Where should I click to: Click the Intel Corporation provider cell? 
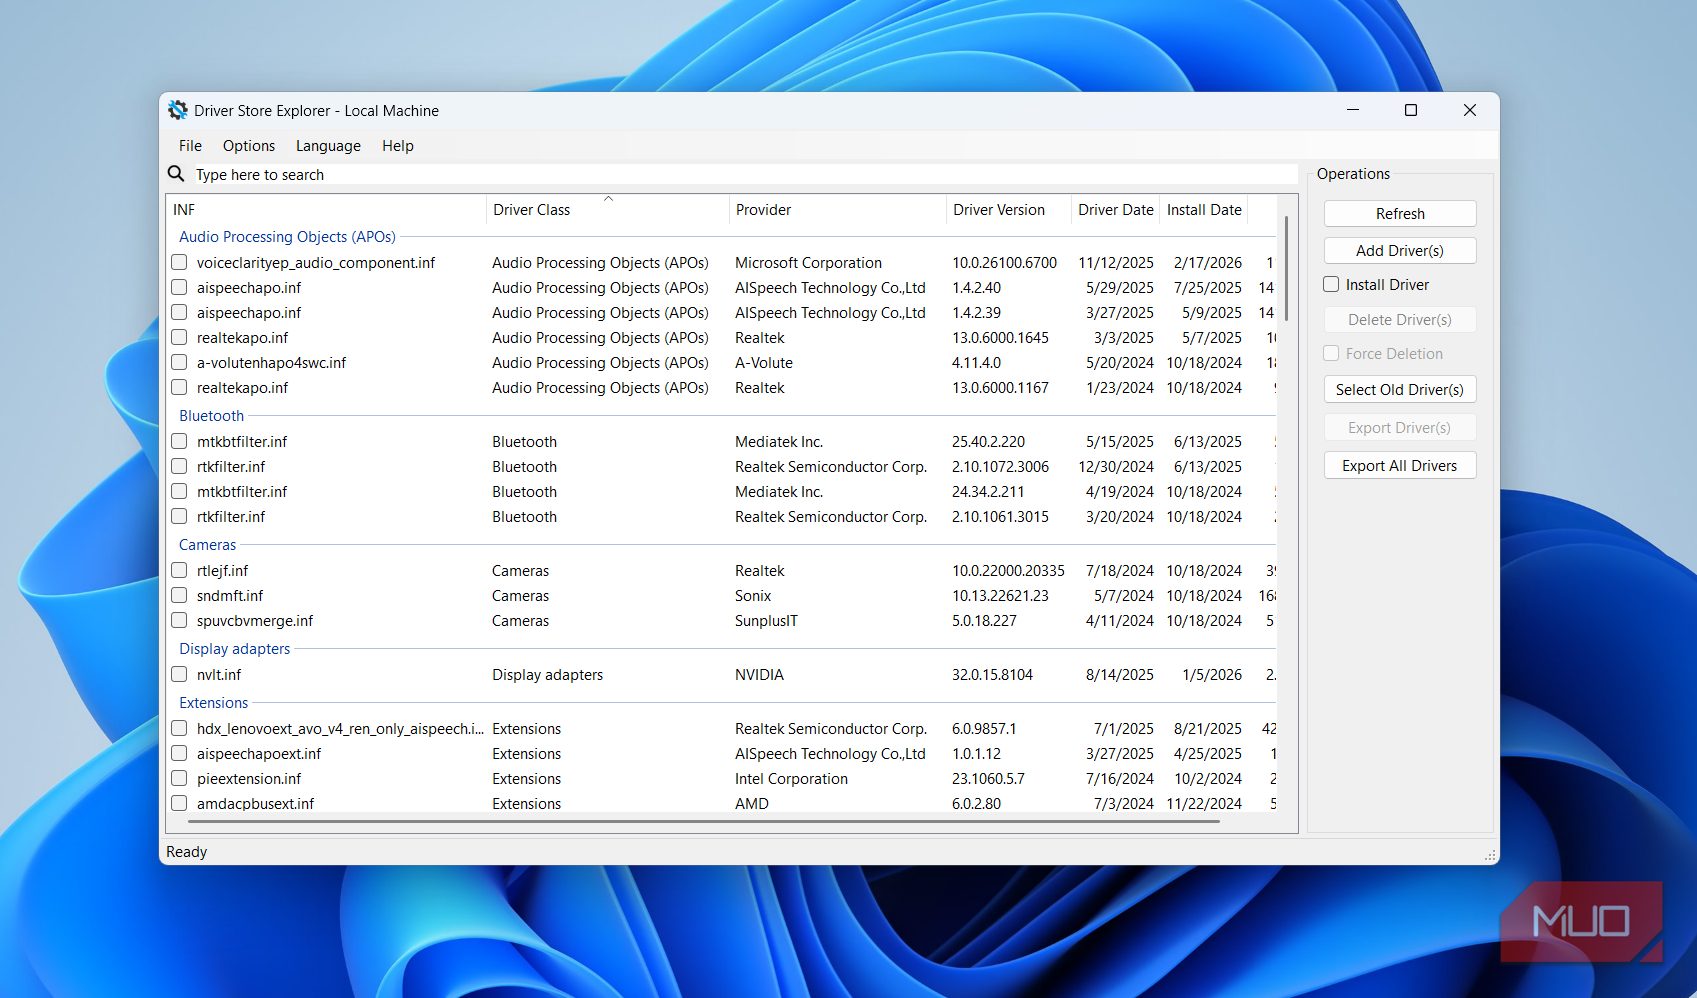[x=791, y=779]
